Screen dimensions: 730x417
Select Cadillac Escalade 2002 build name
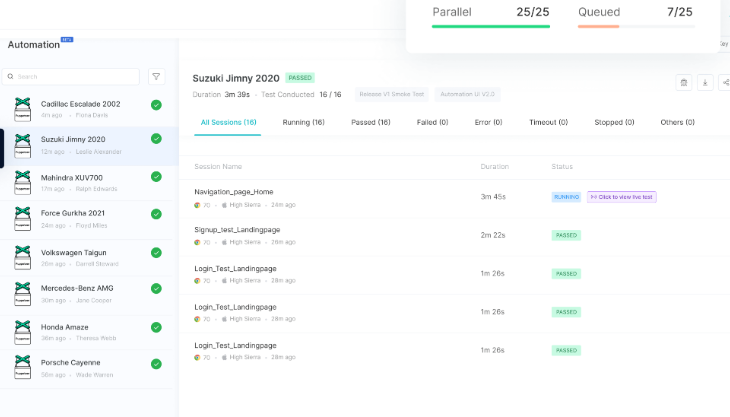(x=81, y=104)
